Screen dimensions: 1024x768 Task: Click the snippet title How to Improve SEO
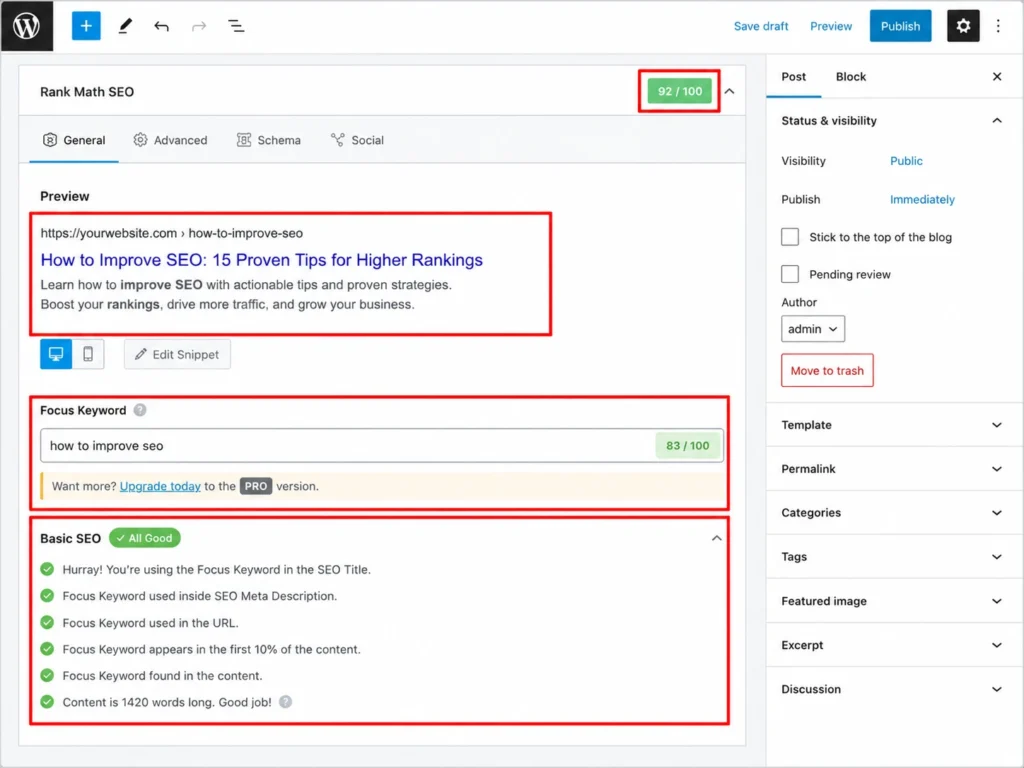[x=262, y=260]
